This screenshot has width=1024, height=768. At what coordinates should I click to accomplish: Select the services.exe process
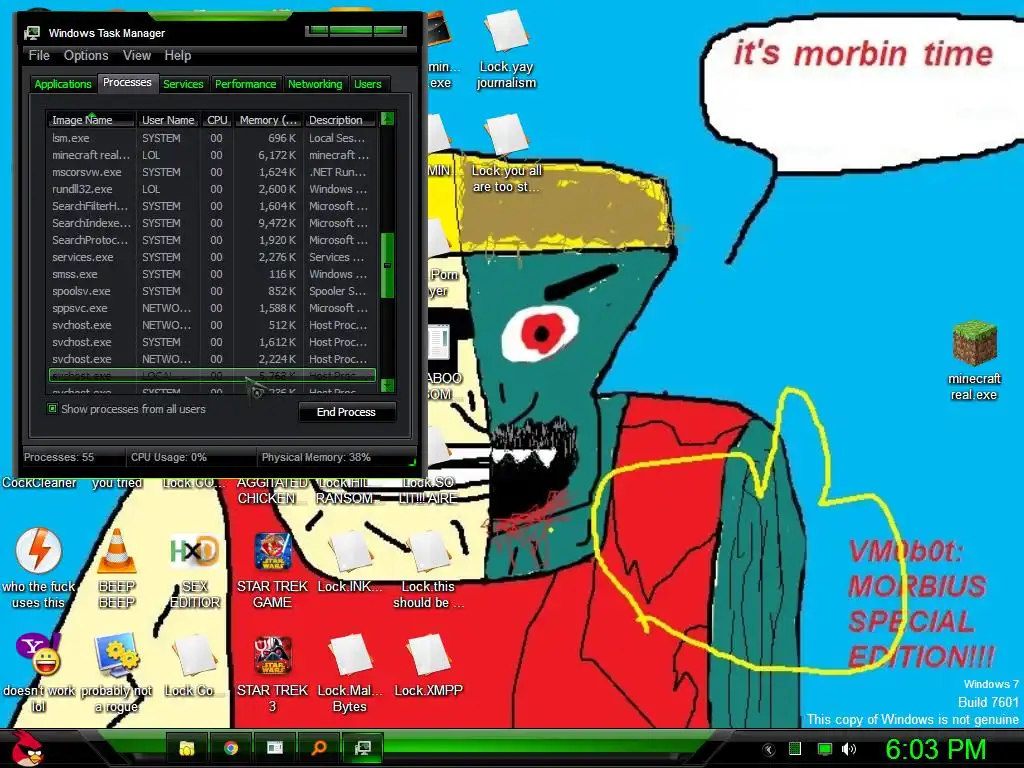(212, 257)
